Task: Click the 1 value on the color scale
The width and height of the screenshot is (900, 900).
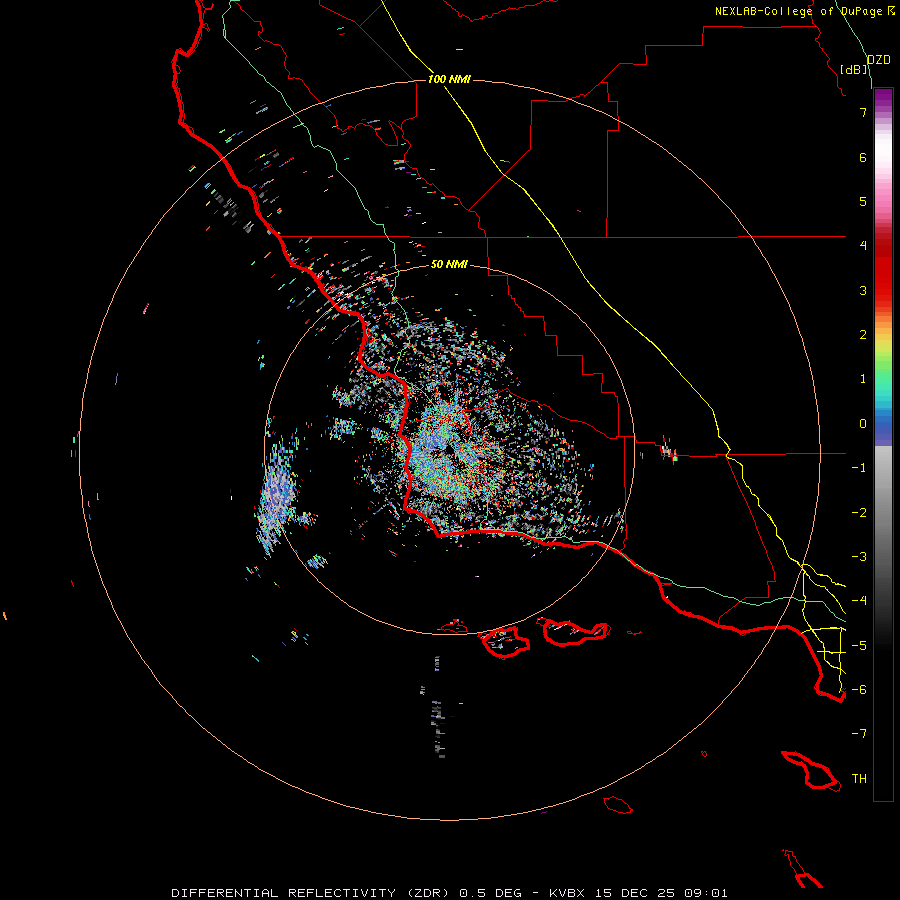Action: point(863,379)
